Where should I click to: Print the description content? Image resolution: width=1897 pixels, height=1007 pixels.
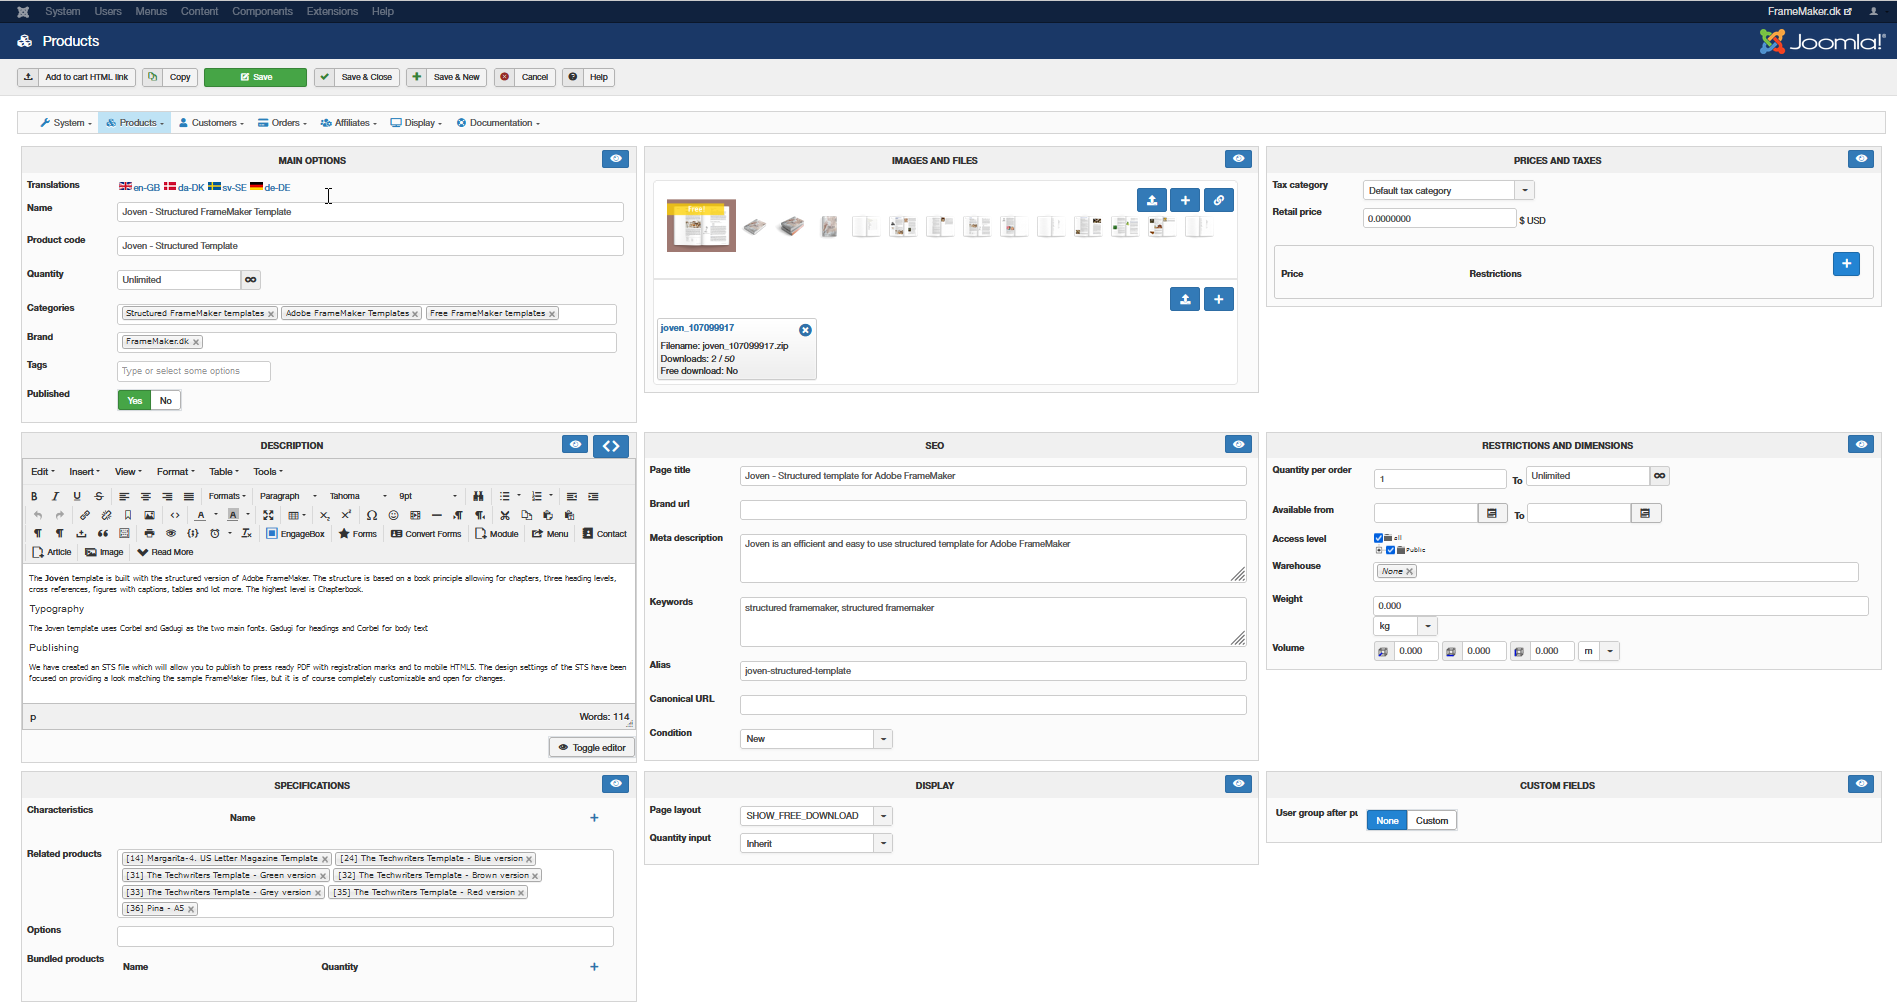(149, 534)
